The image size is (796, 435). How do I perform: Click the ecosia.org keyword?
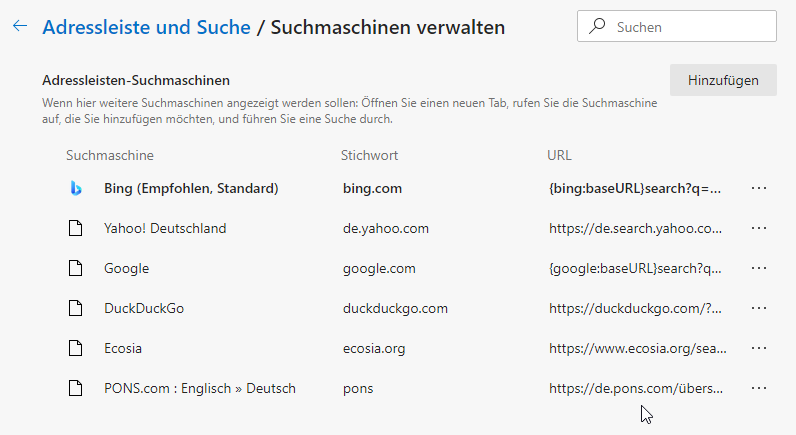(374, 348)
